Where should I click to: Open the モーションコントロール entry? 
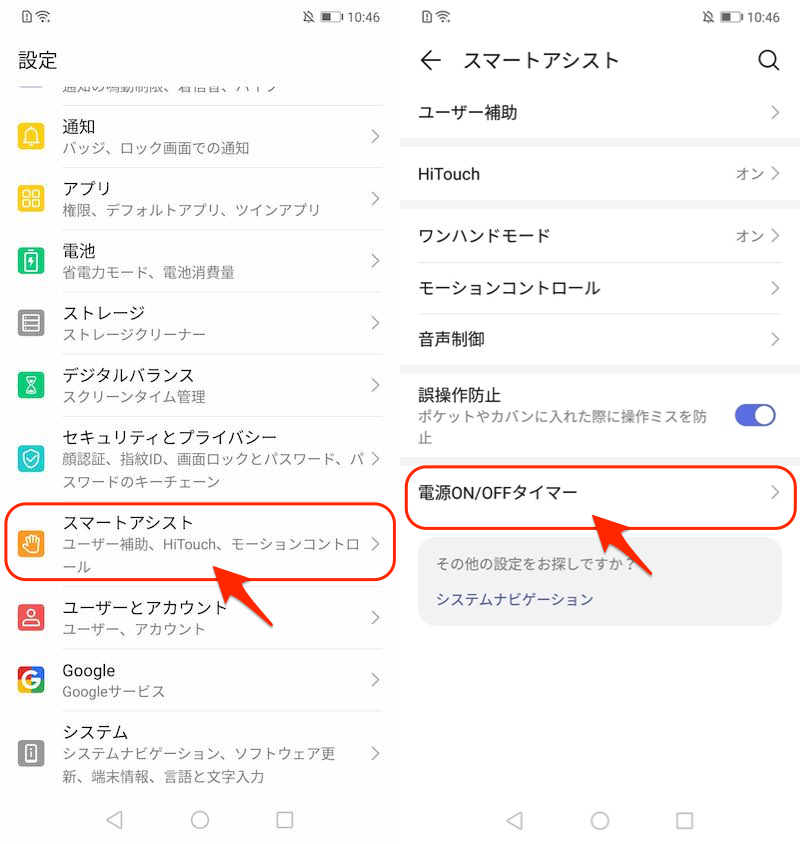click(x=599, y=288)
